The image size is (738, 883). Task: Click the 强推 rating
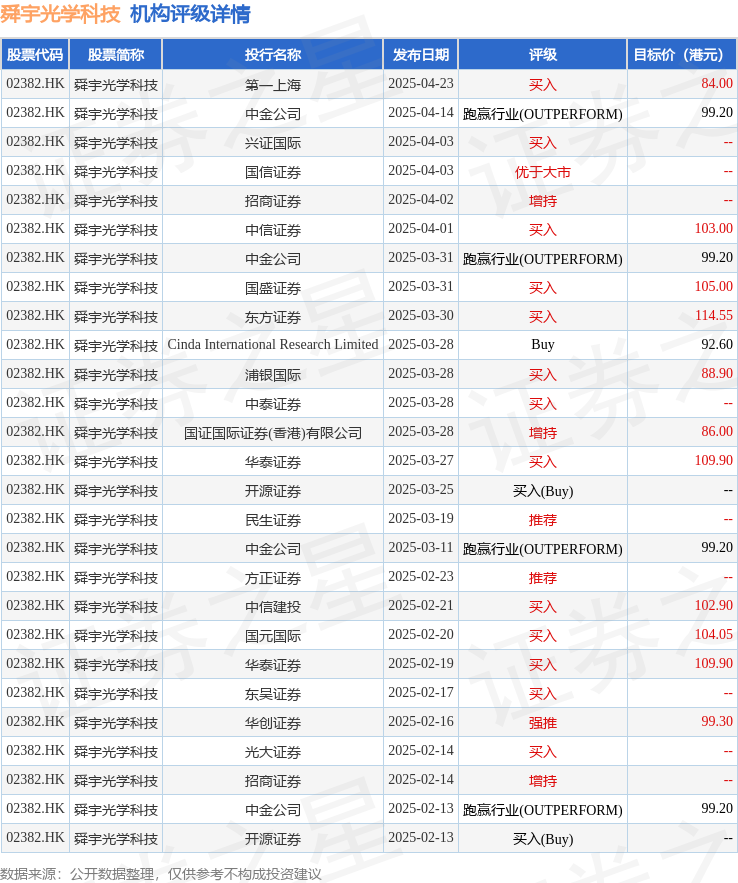tap(543, 723)
